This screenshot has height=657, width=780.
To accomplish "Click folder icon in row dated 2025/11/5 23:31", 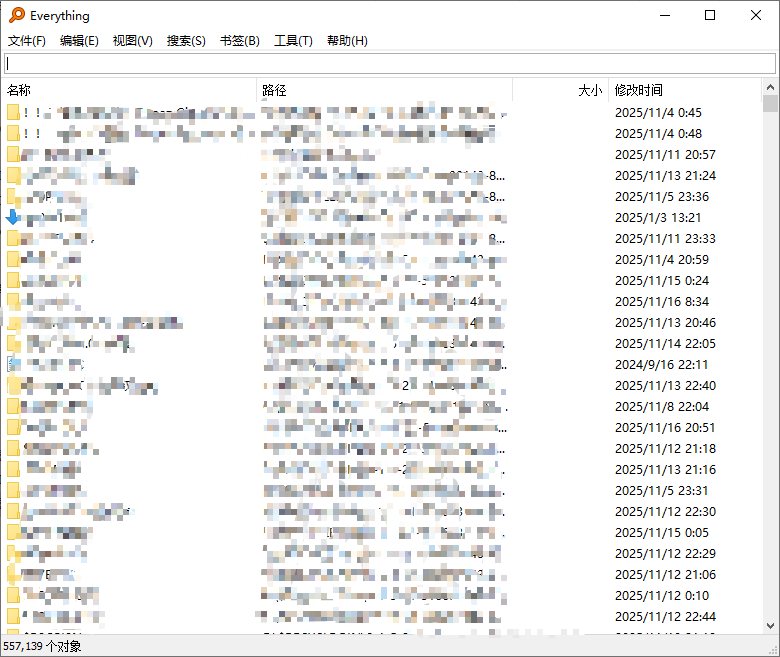I will pyautogui.click(x=13, y=490).
